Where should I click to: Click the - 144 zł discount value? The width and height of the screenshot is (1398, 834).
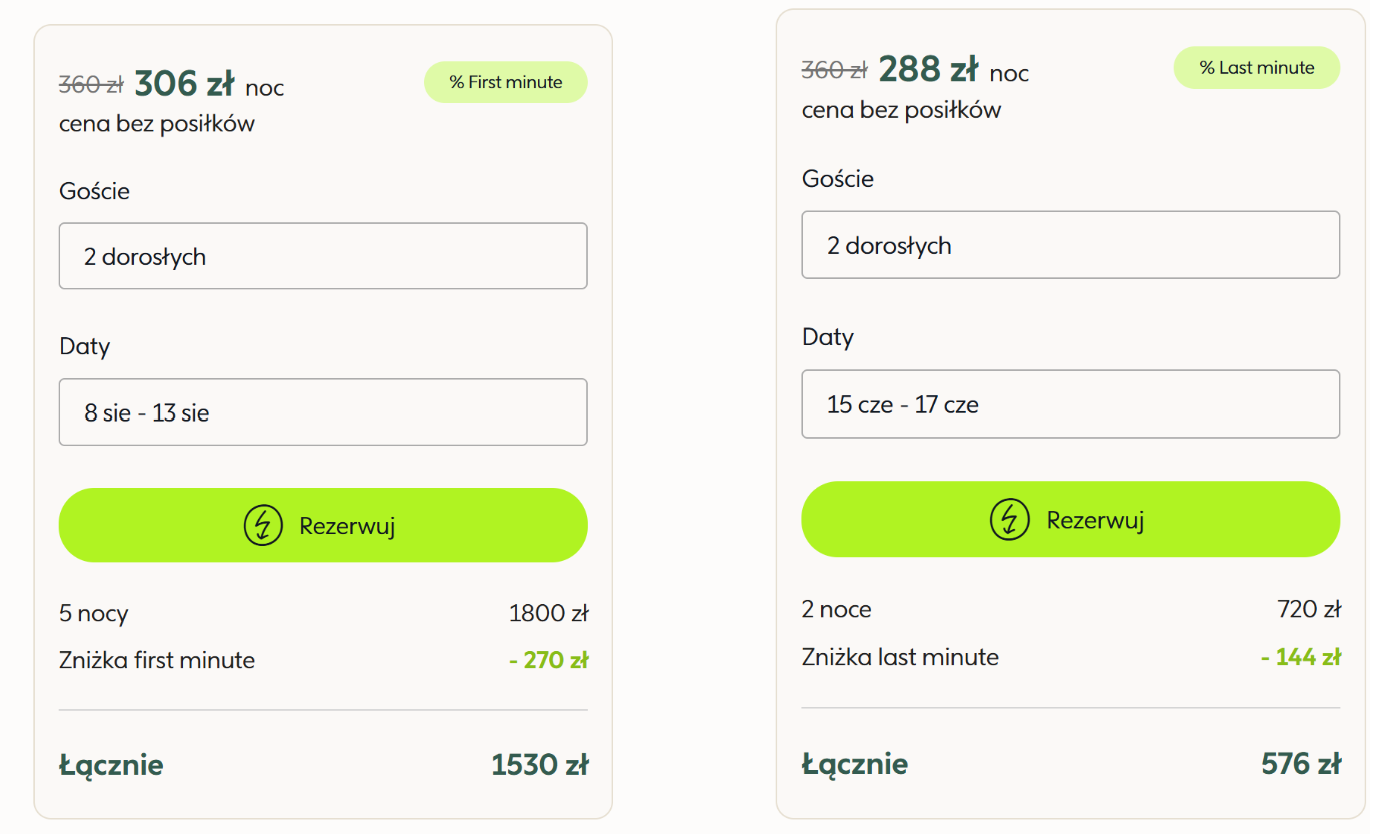pyautogui.click(x=1300, y=657)
